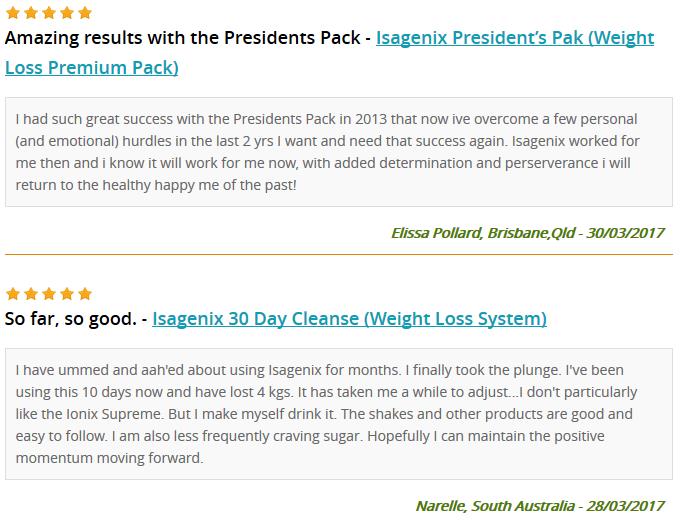
Task: Click the fifth star of the Presidents Pack review
Action: pos(85,13)
